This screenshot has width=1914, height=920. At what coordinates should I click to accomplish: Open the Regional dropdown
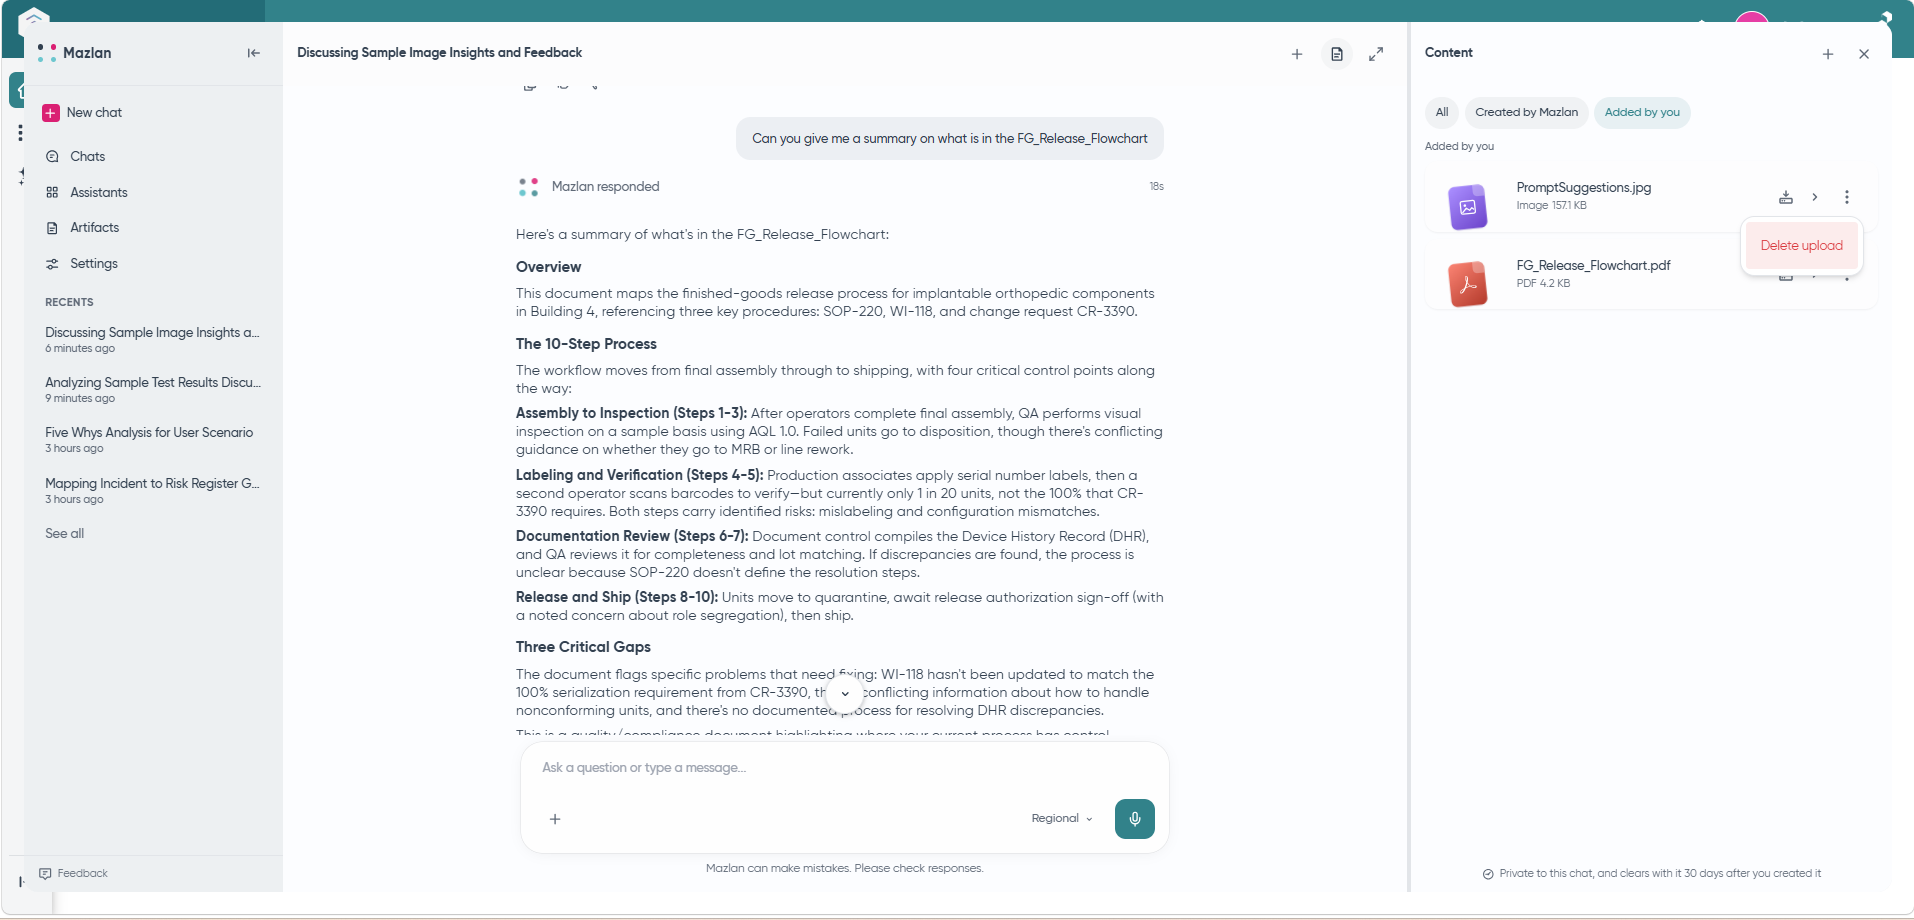pos(1062,818)
